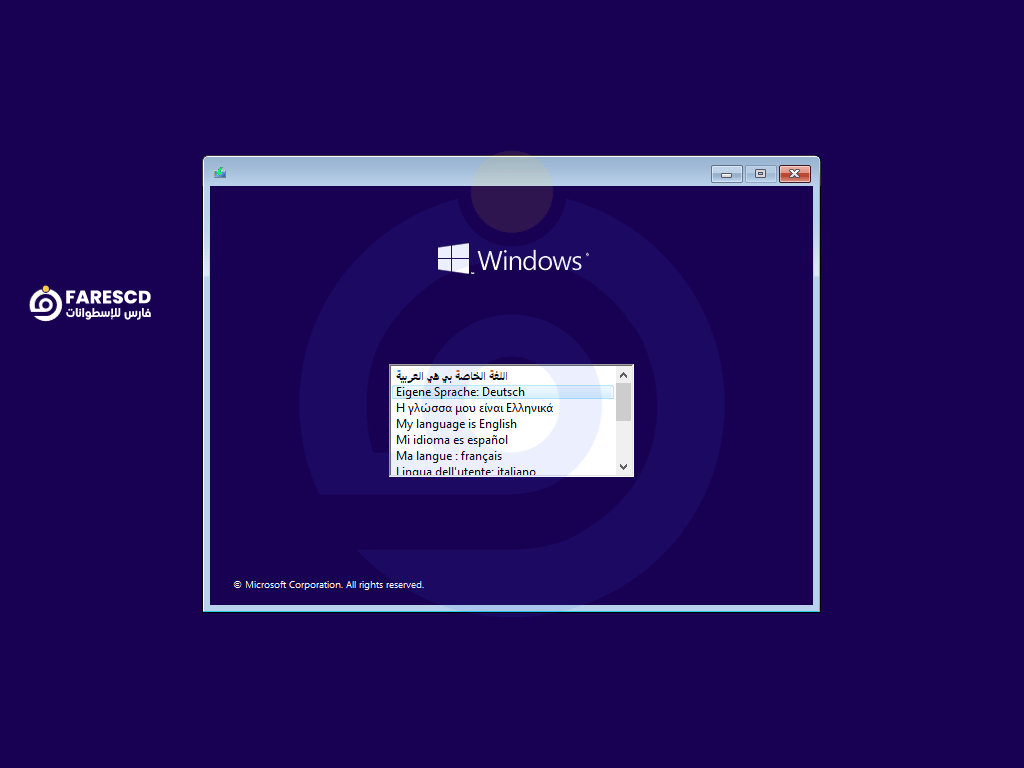Click the language list scrollbar thumb
1024x768 pixels.
point(623,402)
